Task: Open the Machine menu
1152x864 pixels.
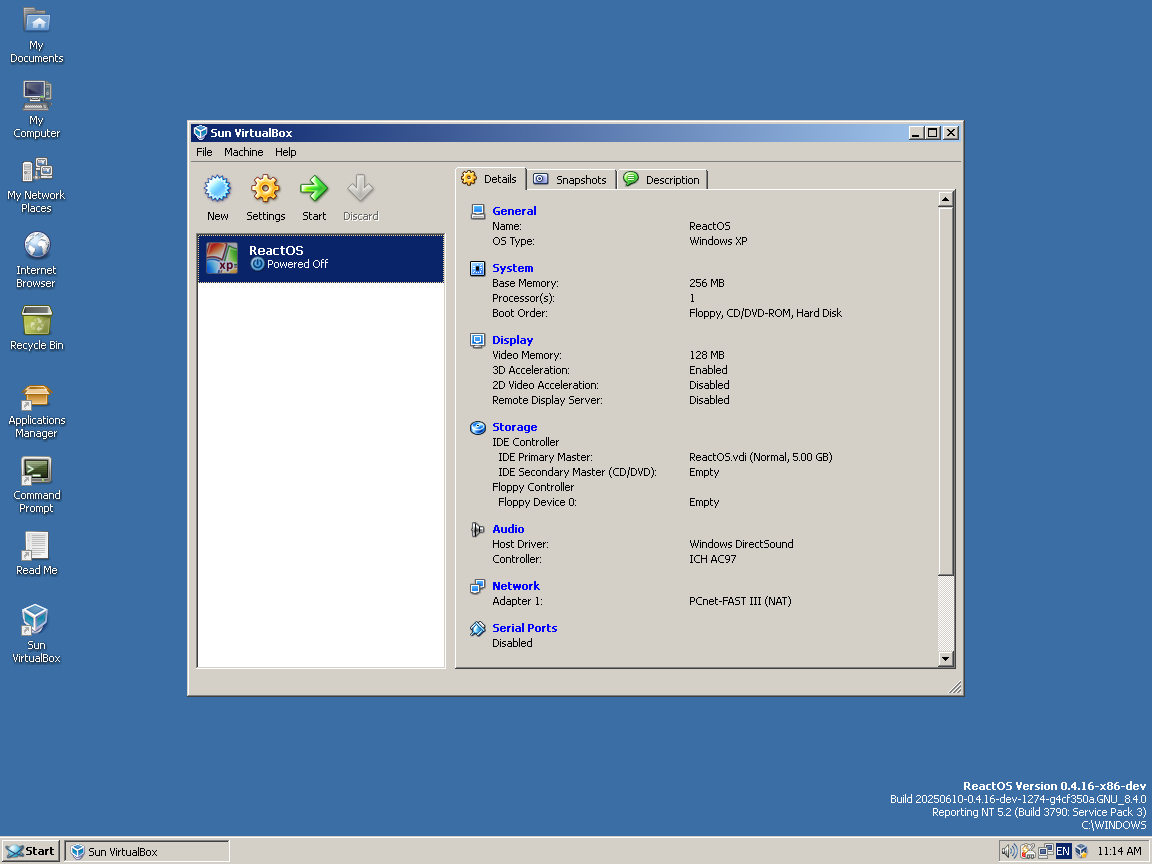Action: point(243,152)
